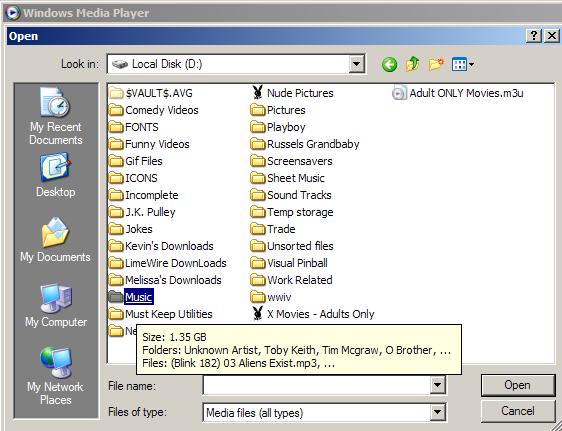This screenshot has height=431, width=562.
Task: Open the File name dropdown arrow
Action: point(438,385)
